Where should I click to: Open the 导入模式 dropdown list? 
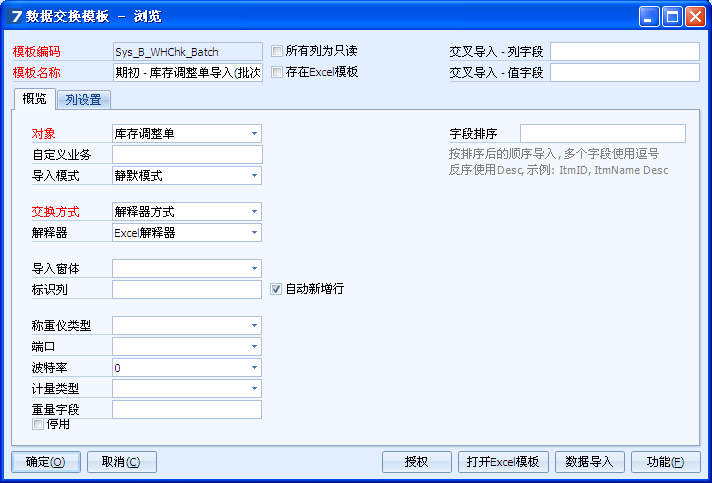tap(254, 176)
